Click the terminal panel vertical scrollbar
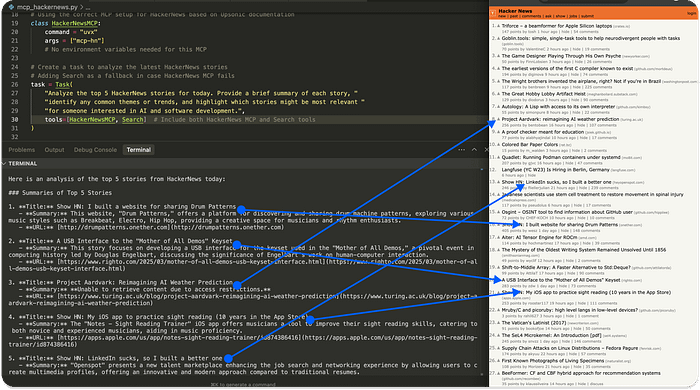Screen dimensions: 700x390 point(482,271)
